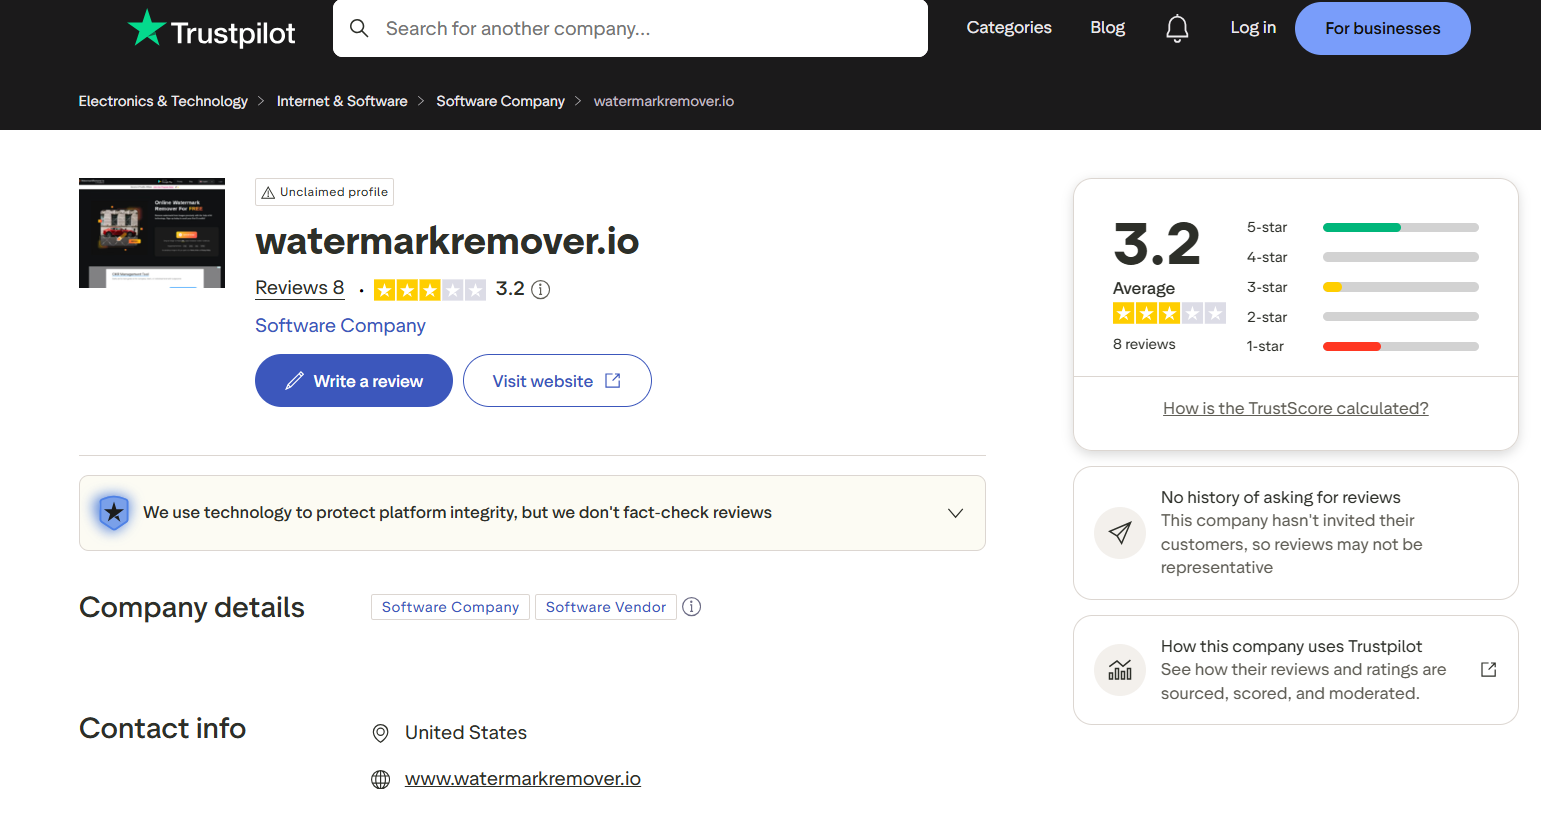1541x821 pixels.
Task: Open www.watermarkremover.io link
Action: pyautogui.click(x=523, y=779)
